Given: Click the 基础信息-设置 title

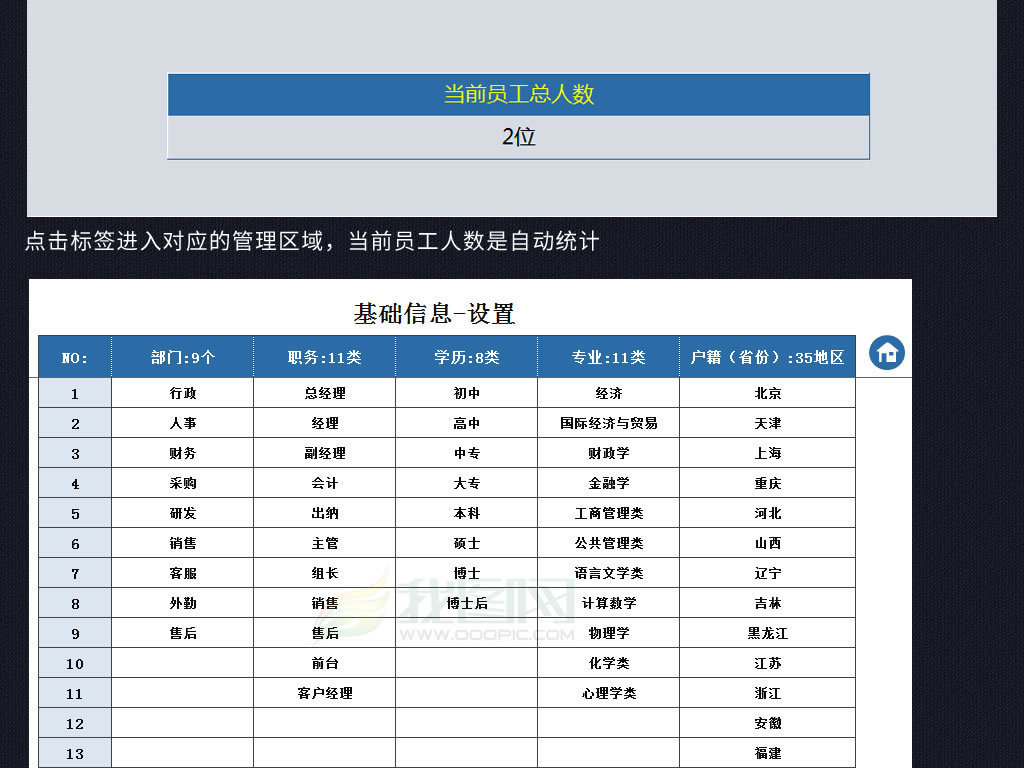Looking at the screenshot, I should click(x=434, y=313).
